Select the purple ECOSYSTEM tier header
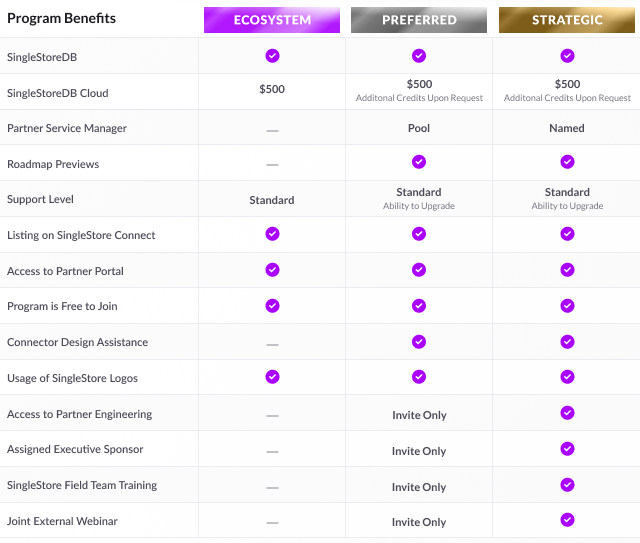 tap(272, 20)
